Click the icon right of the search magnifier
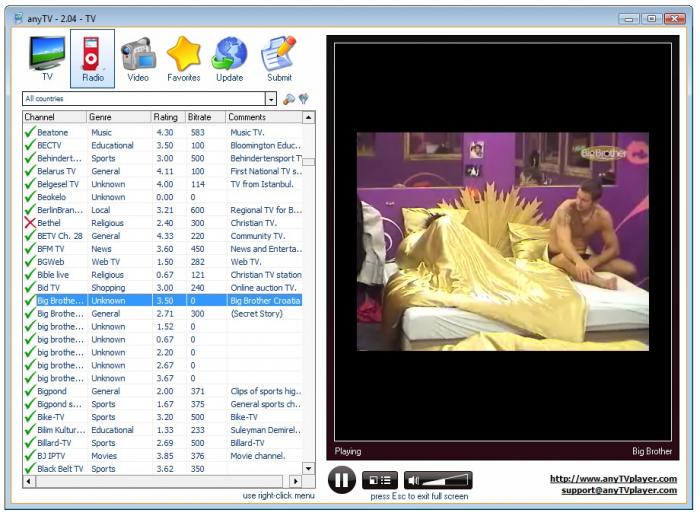Viewport: 700px width, 516px height. (x=304, y=99)
